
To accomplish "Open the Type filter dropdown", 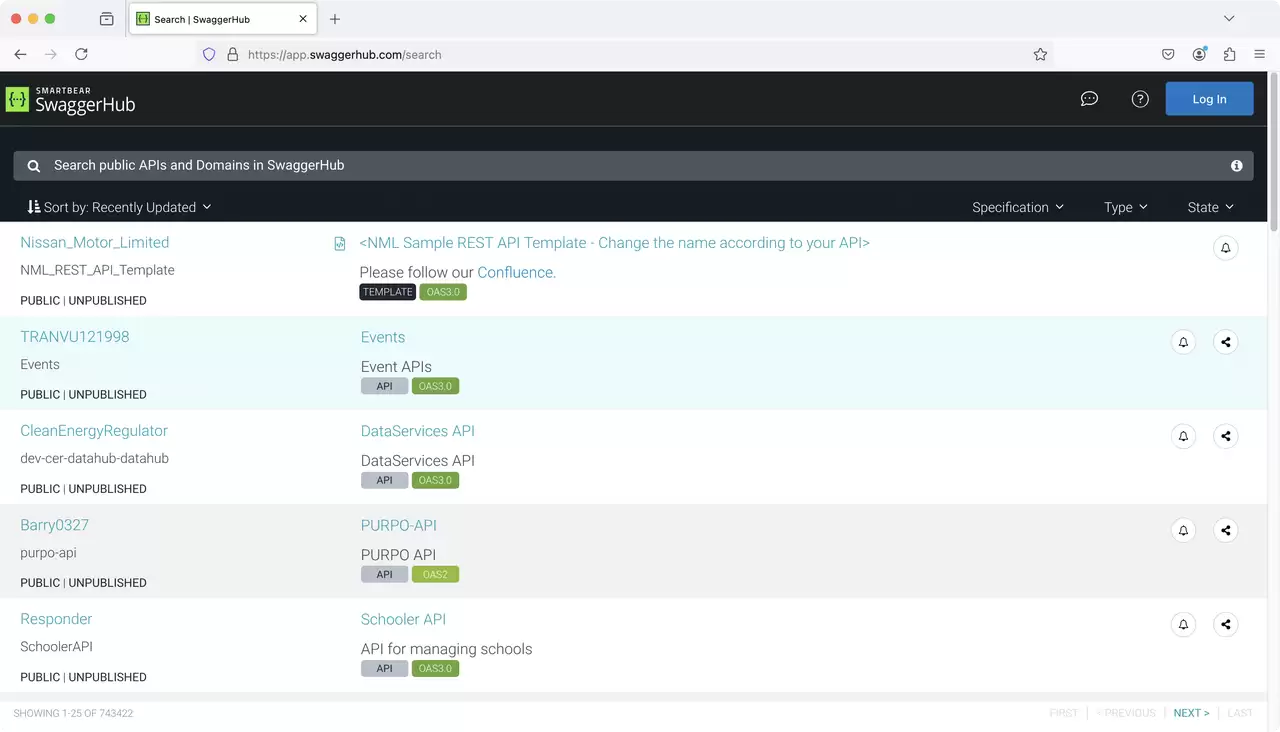I will coord(1126,207).
